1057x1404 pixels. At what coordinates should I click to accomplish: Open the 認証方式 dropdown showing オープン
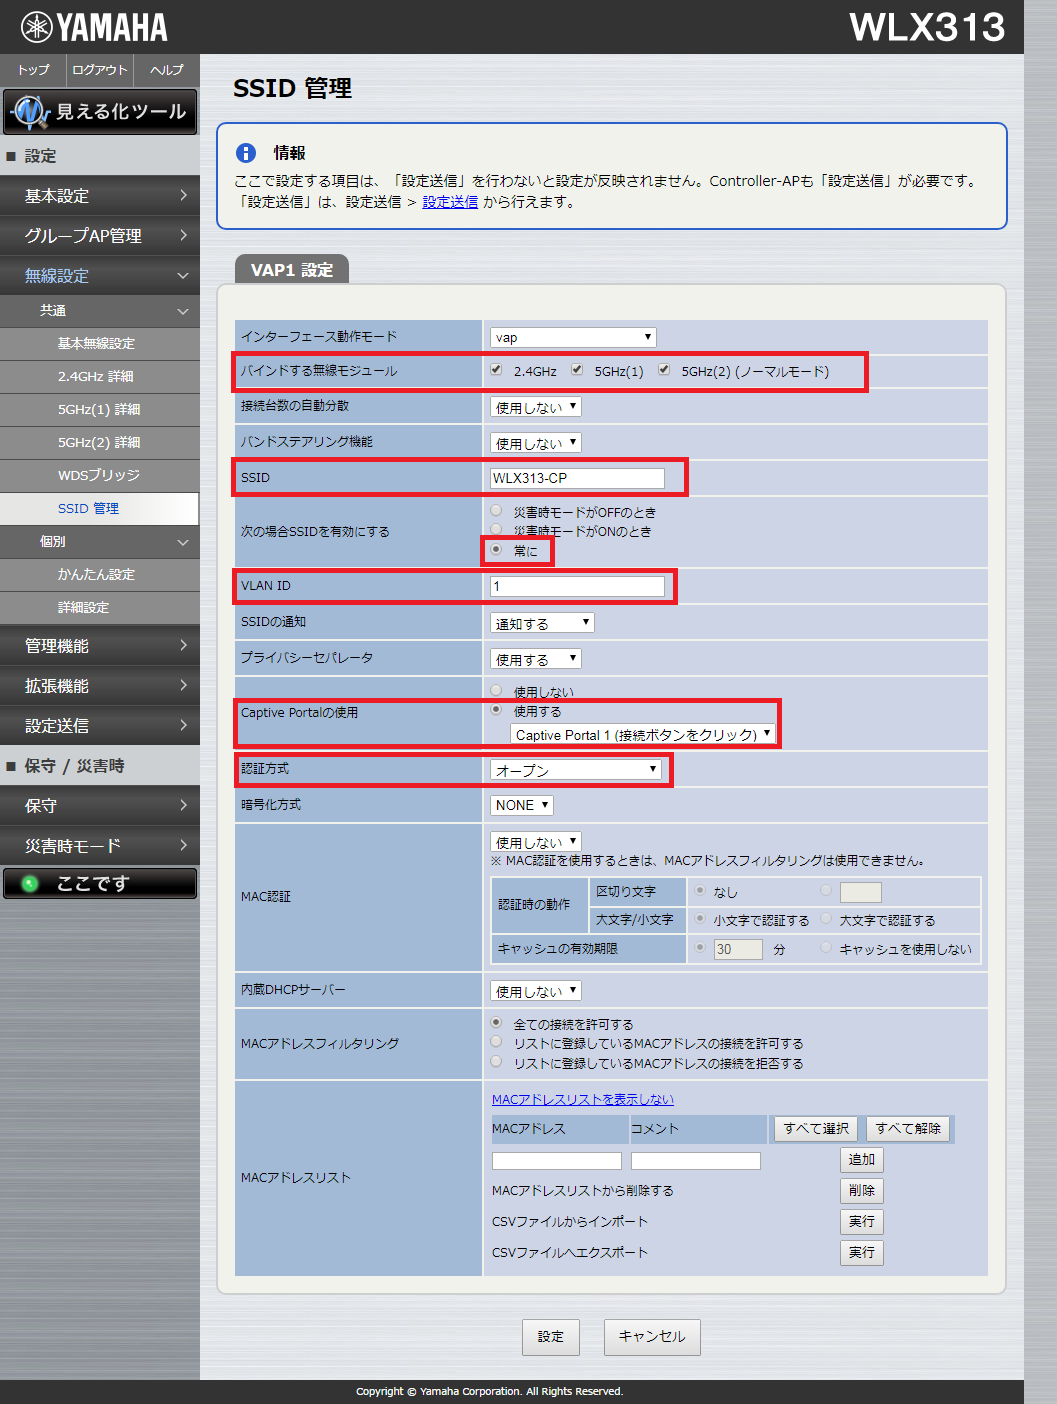click(576, 769)
